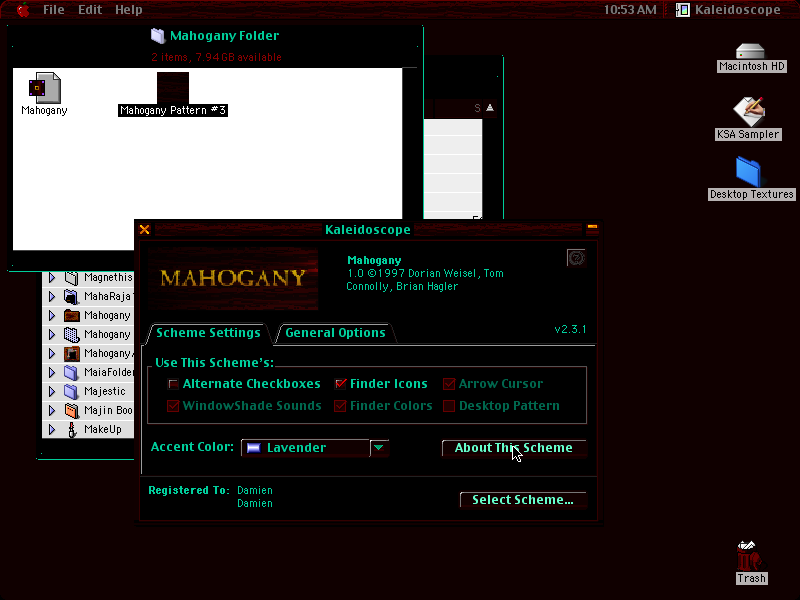Click the Mahogany Folder window title text
800x600 pixels.
[224, 36]
